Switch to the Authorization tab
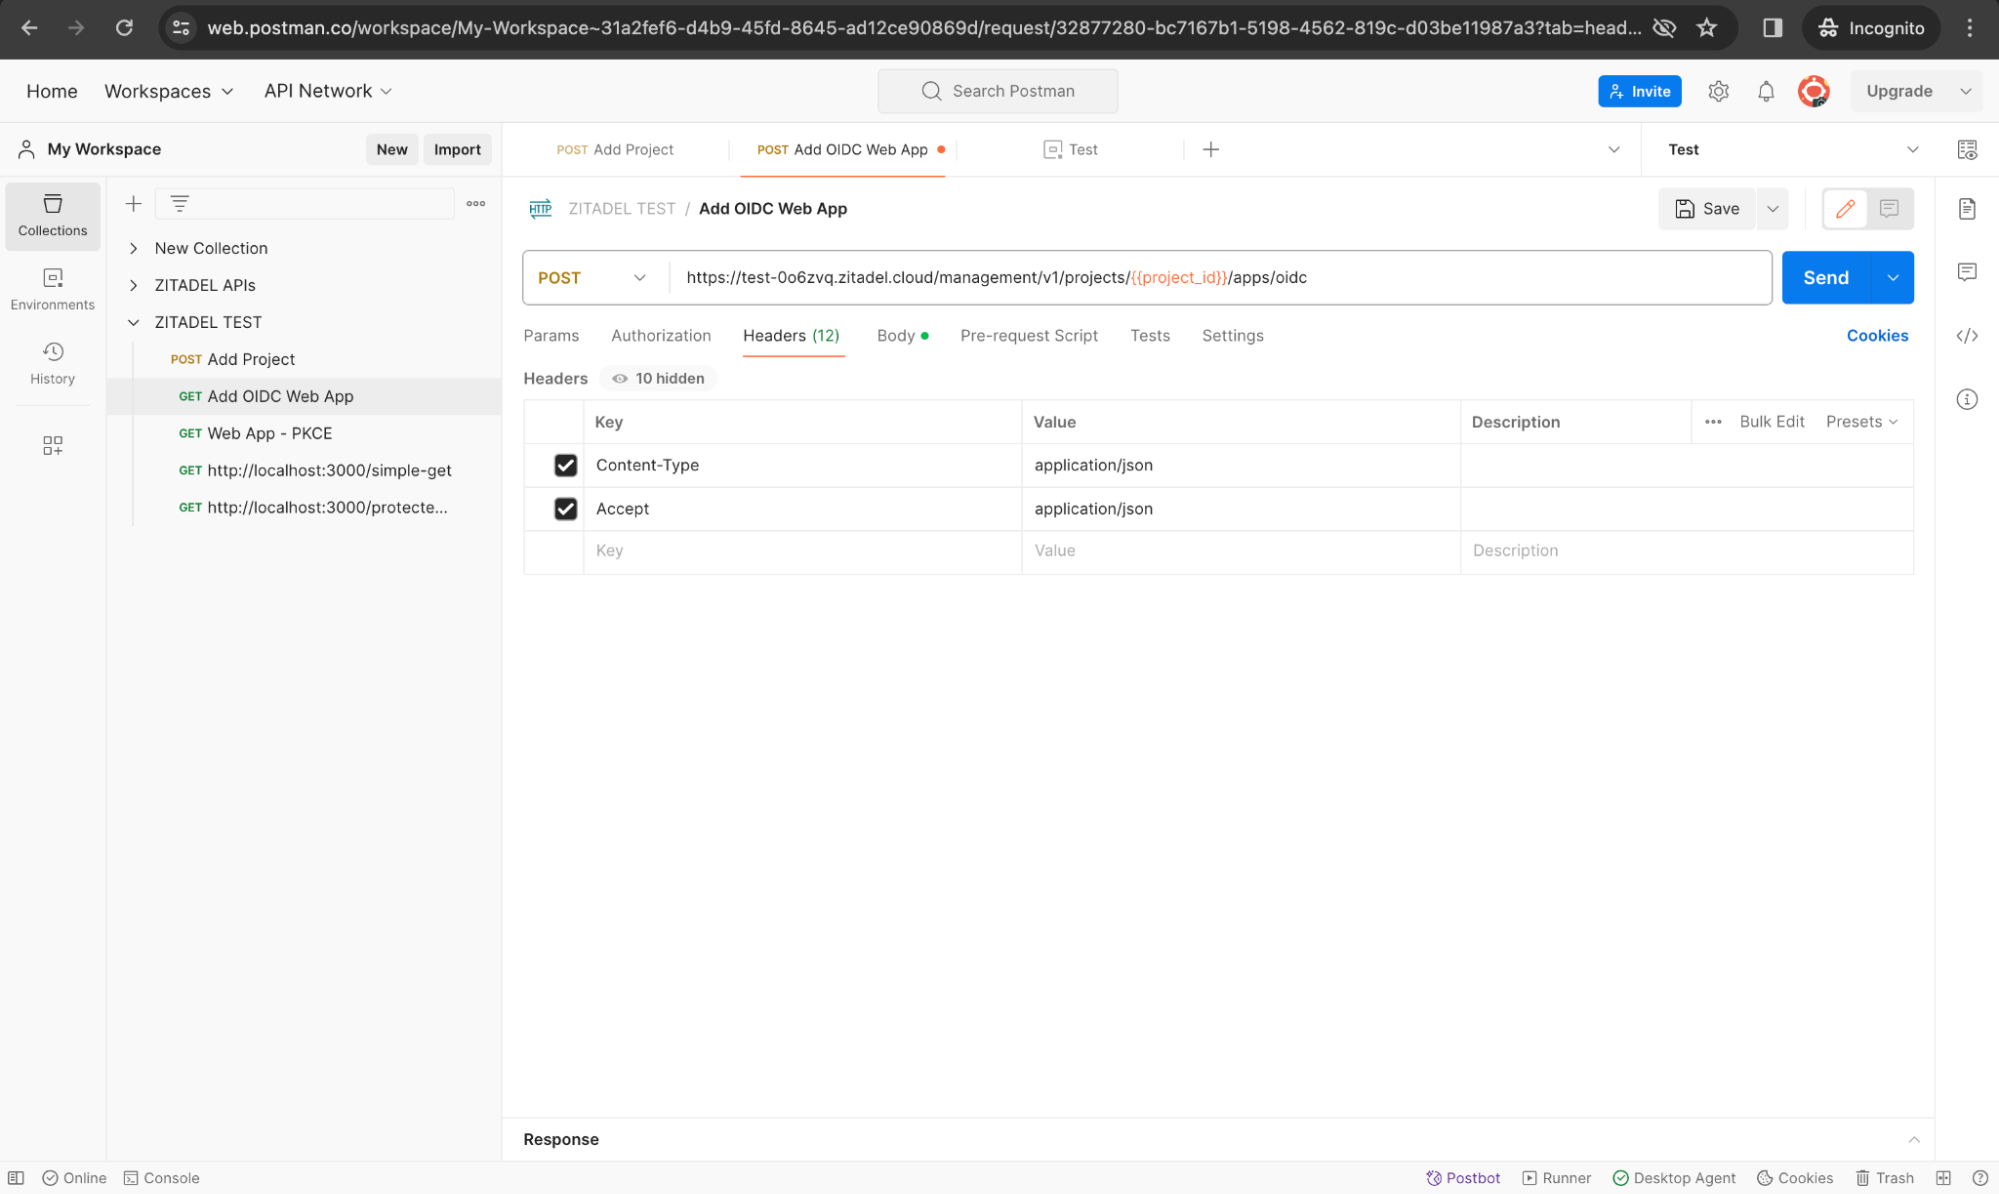Viewport: 1999px width, 1194px height. (x=660, y=336)
